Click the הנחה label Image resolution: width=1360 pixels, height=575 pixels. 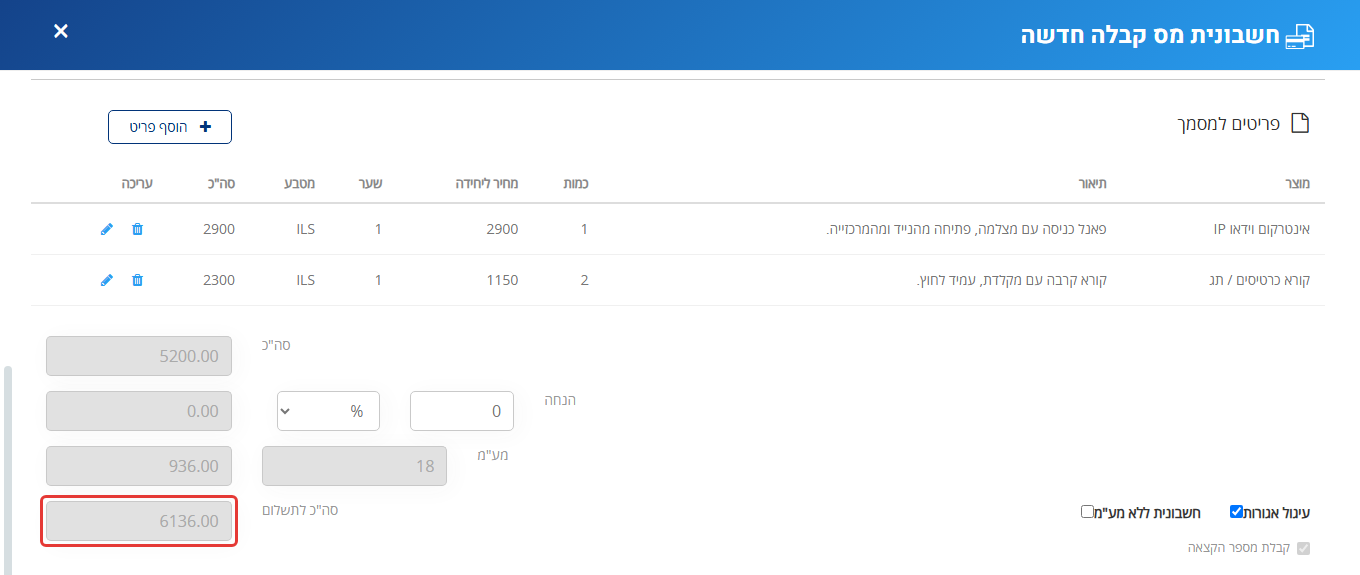559,400
